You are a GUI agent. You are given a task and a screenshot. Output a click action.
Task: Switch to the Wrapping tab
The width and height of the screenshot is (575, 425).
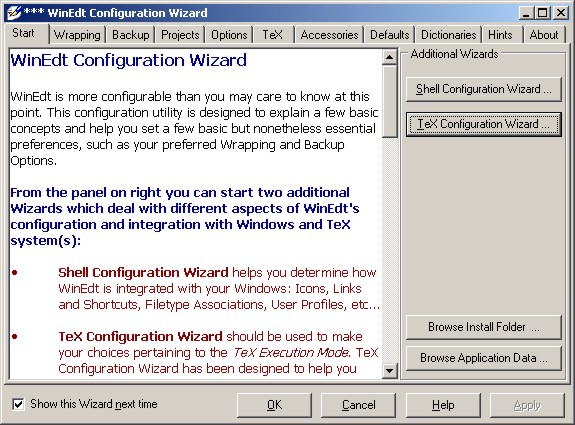tap(77, 35)
